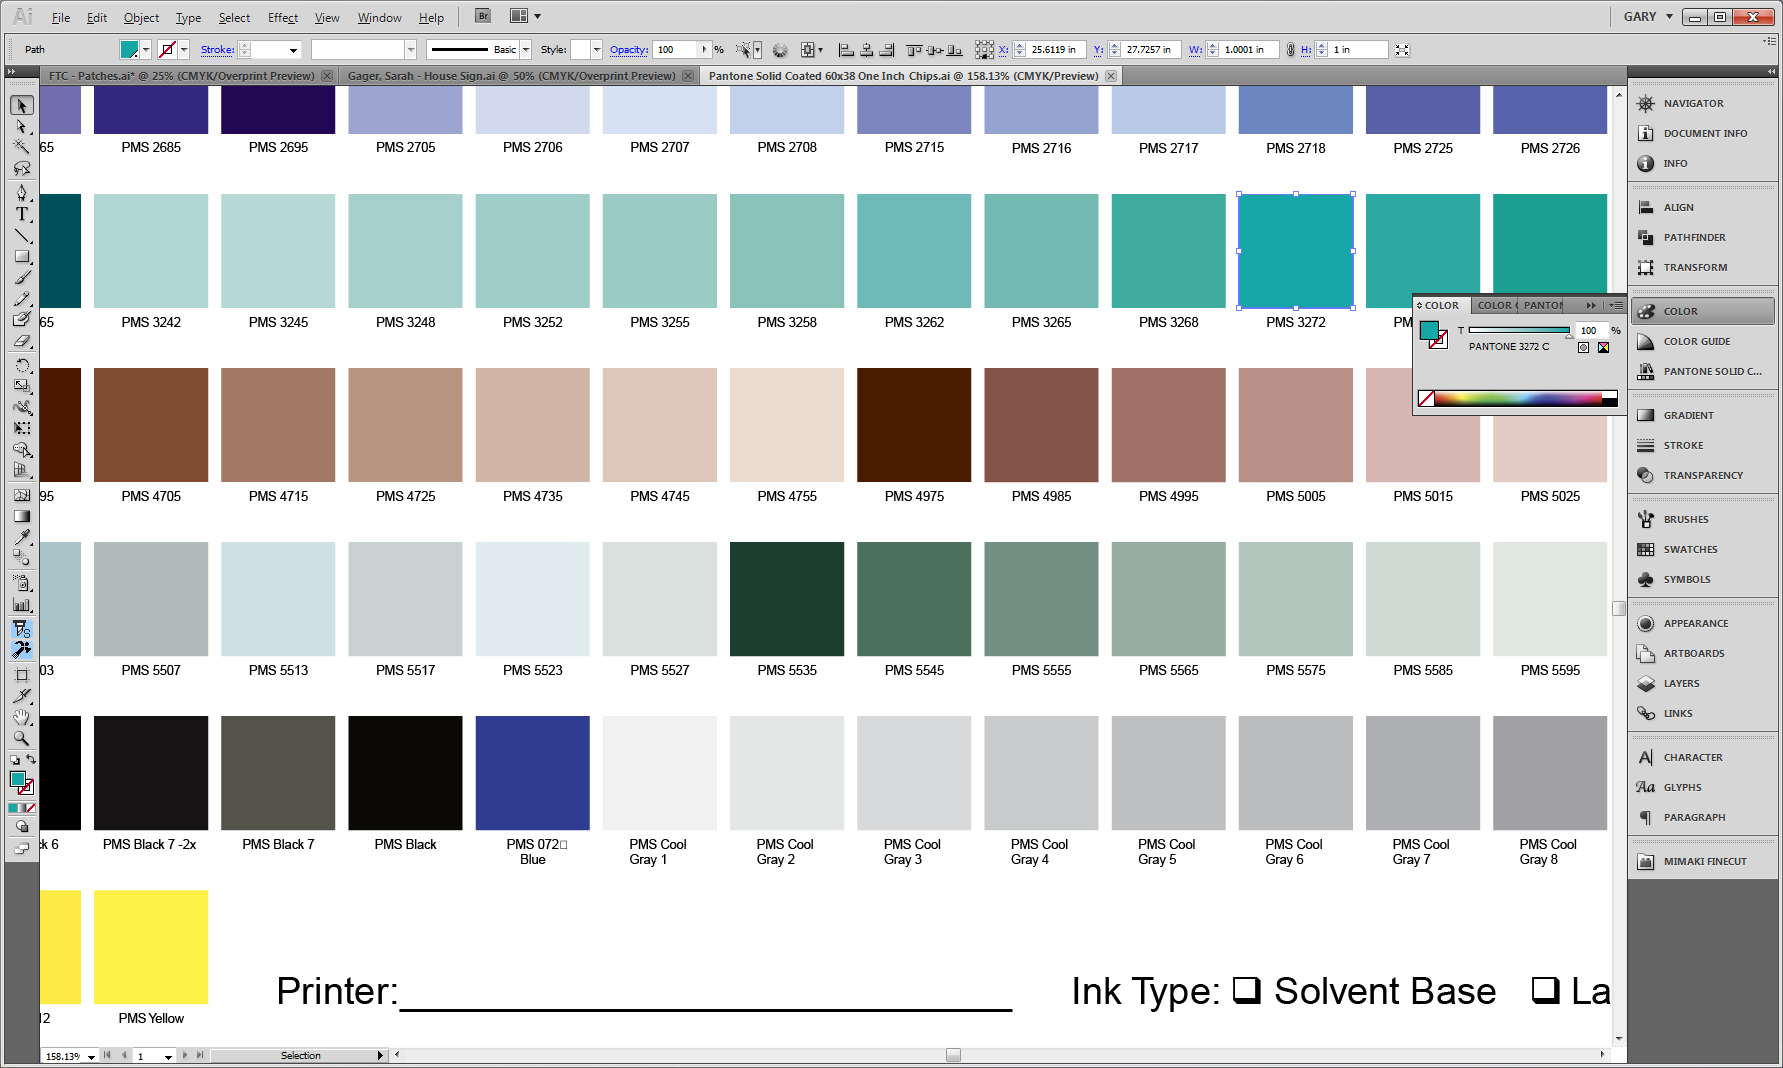Select the Eraser tool
The width and height of the screenshot is (1783, 1068).
pos(22,341)
